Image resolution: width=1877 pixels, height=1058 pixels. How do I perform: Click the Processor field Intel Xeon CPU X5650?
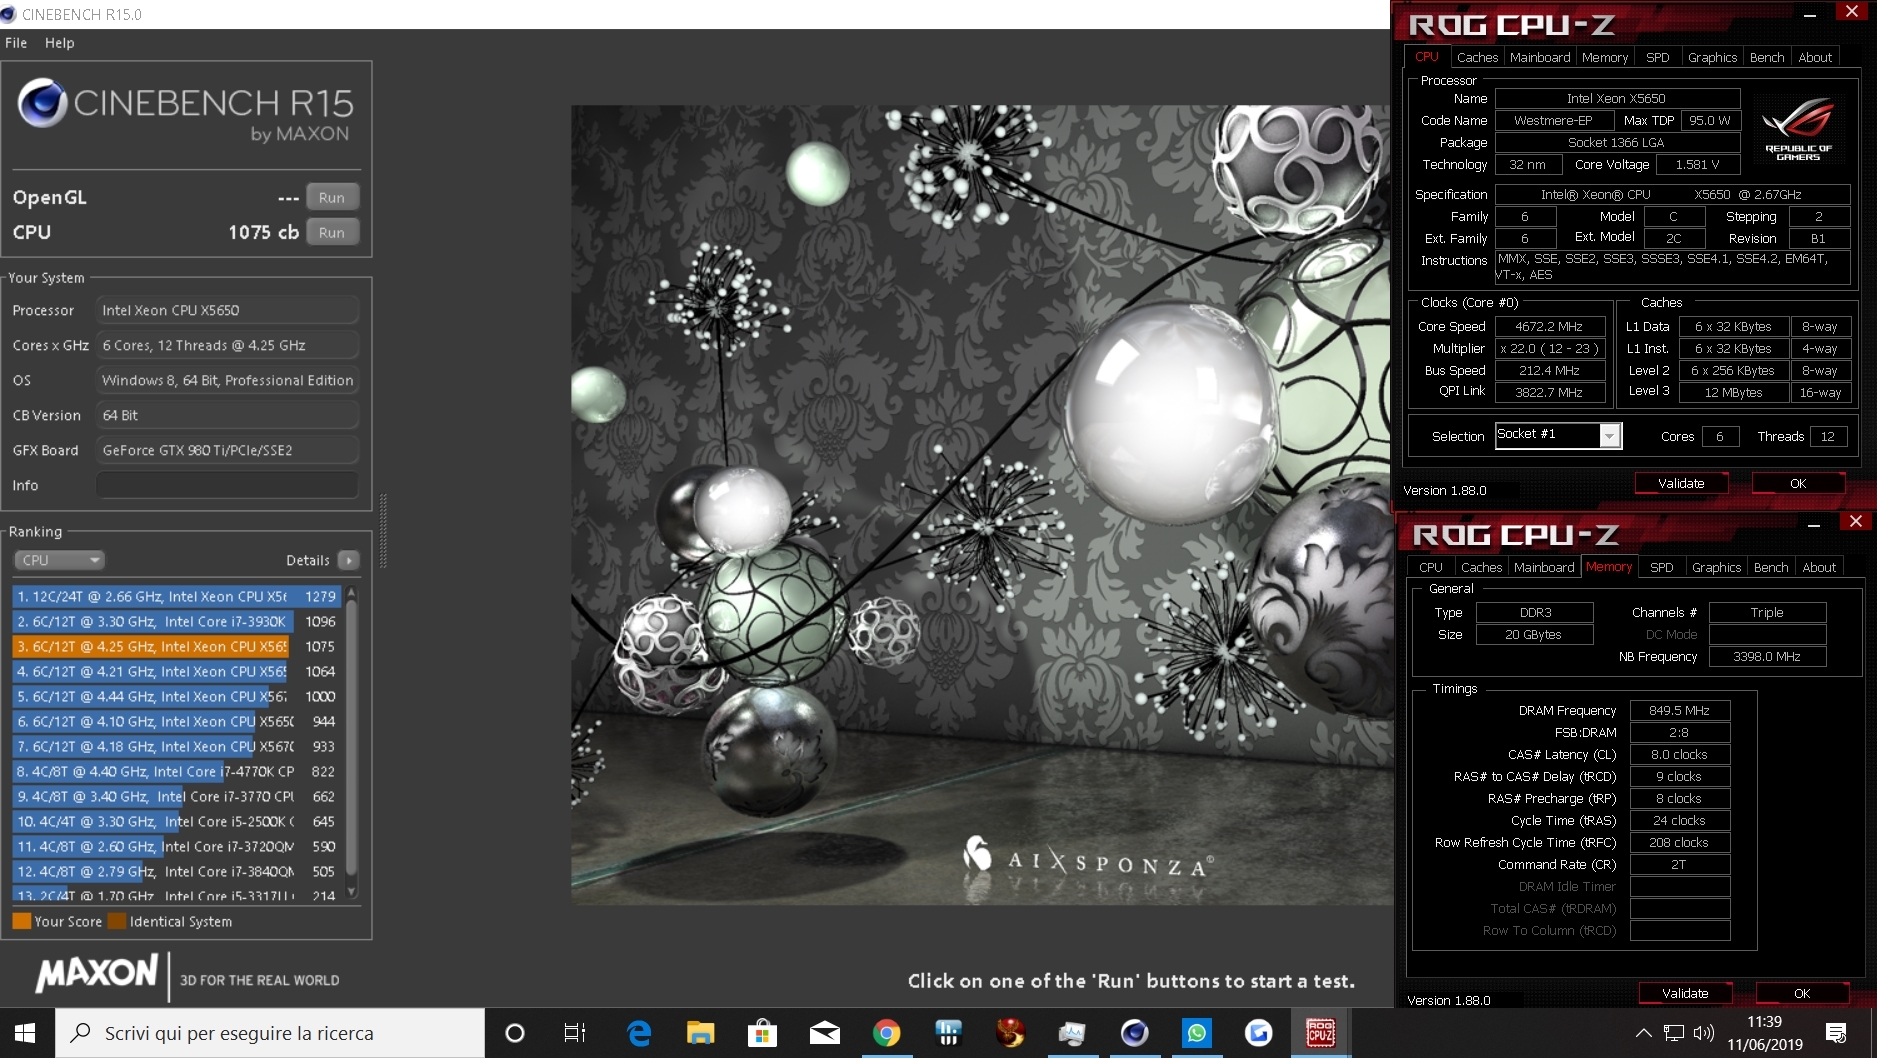(x=227, y=310)
